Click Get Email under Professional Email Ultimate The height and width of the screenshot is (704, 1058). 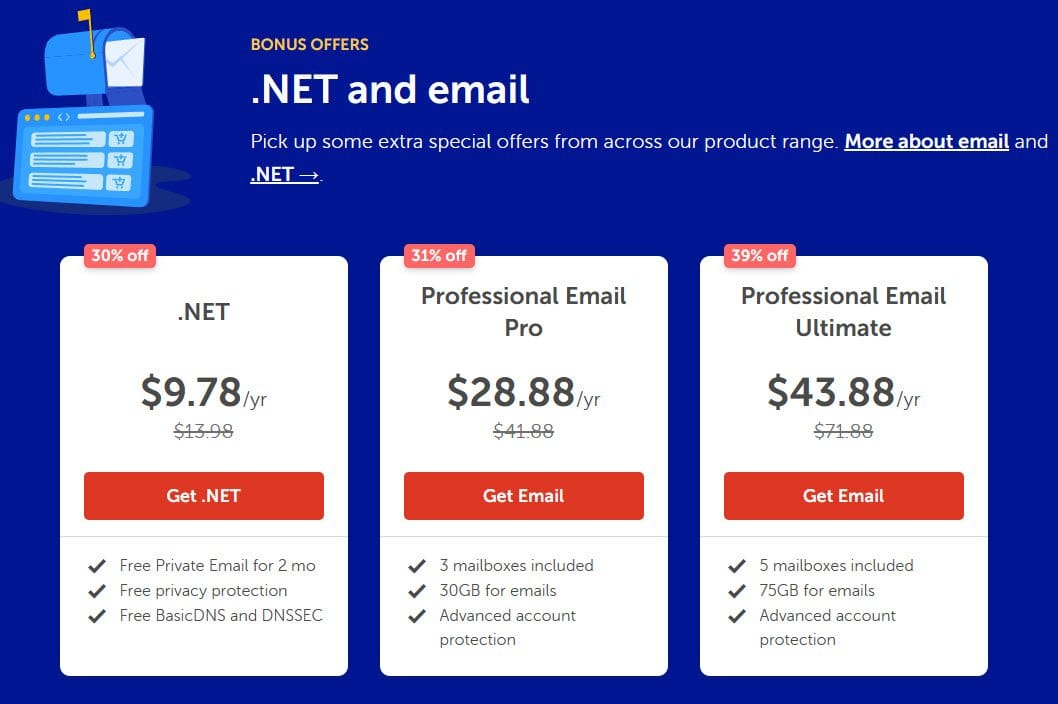843,495
